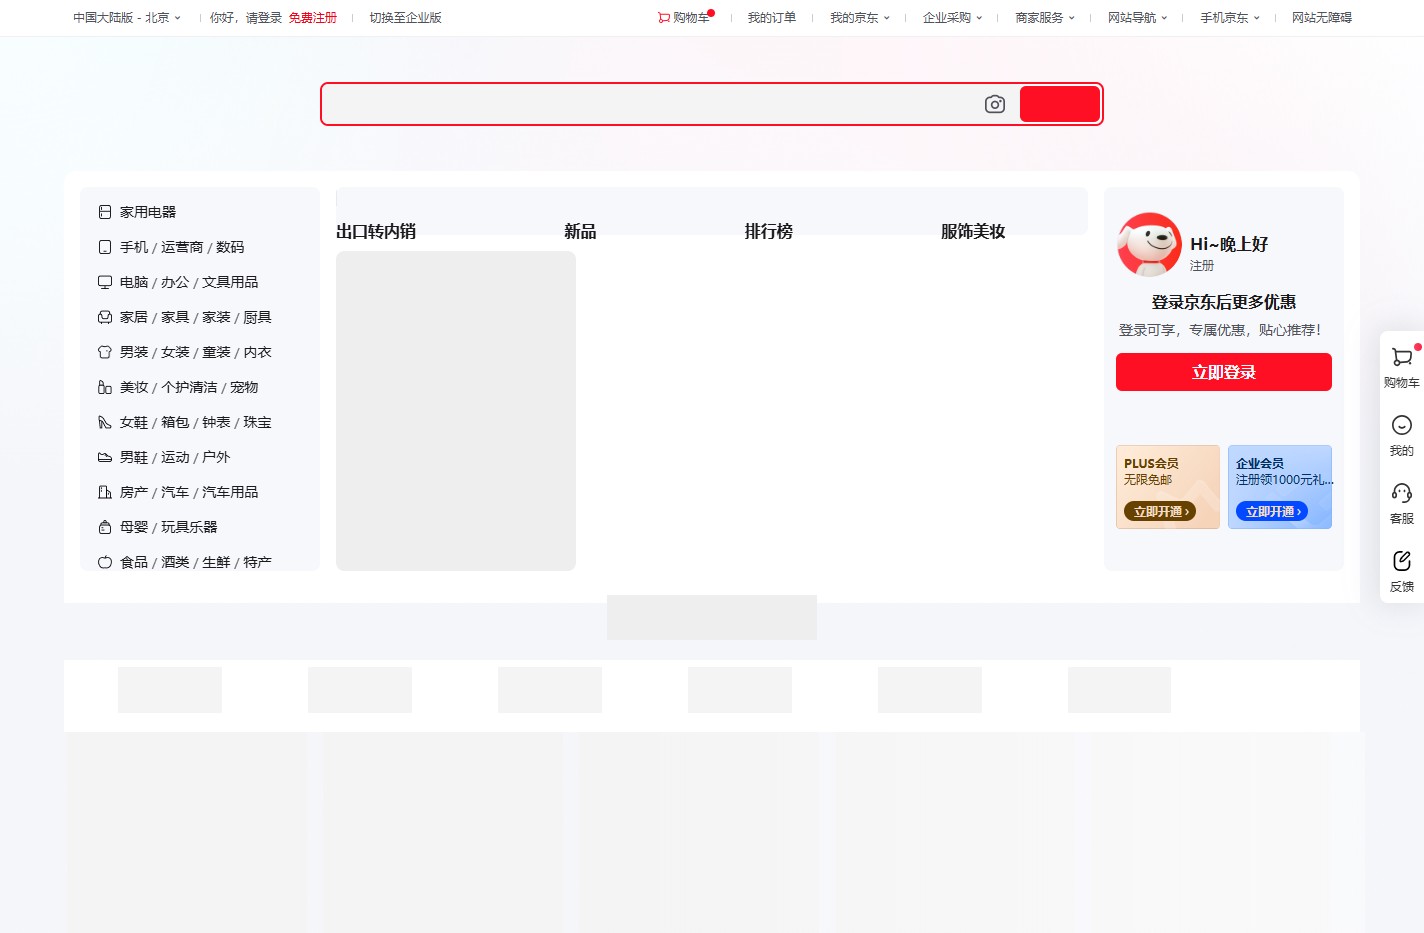Click the high-heel icon beside 女鞋
This screenshot has height=933, width=1424.
105,422
